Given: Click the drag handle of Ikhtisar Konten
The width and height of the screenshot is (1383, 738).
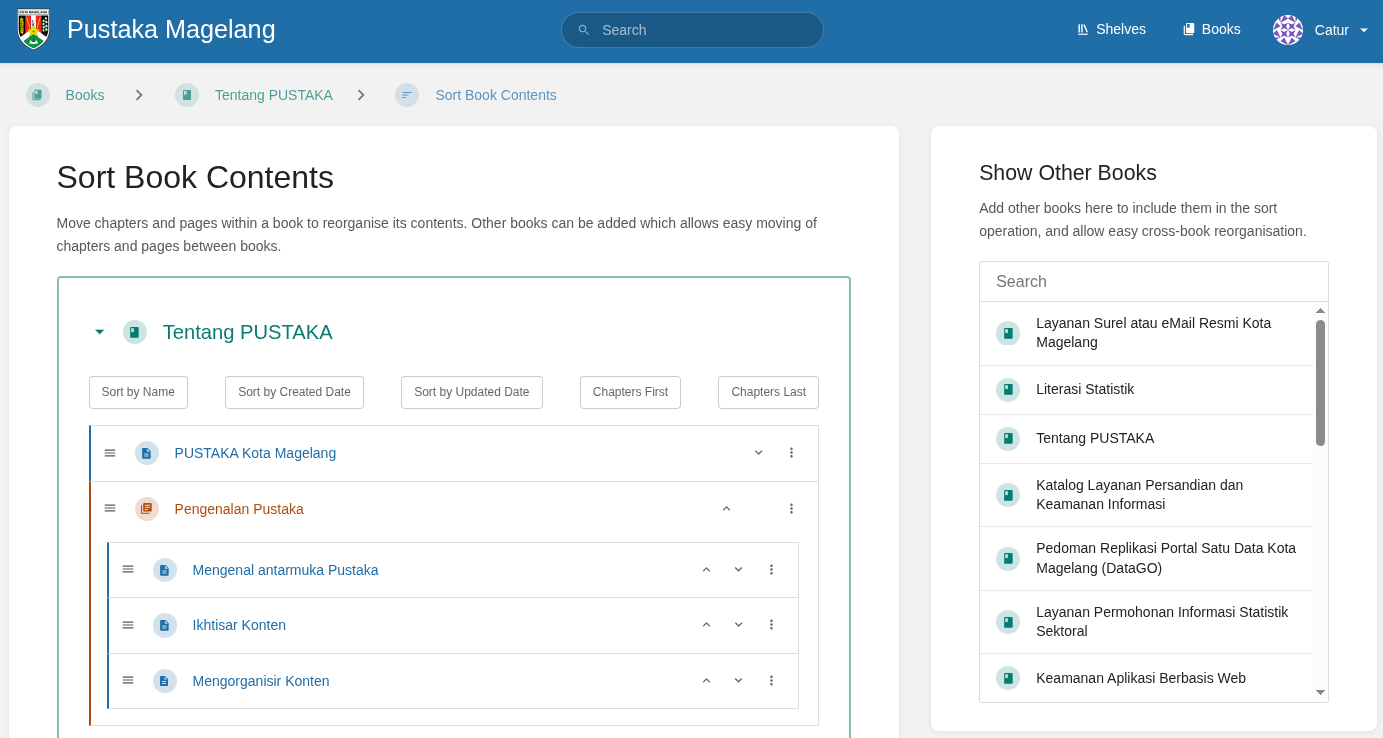Looking at the screenshot, I should click(x=128, y=625).
